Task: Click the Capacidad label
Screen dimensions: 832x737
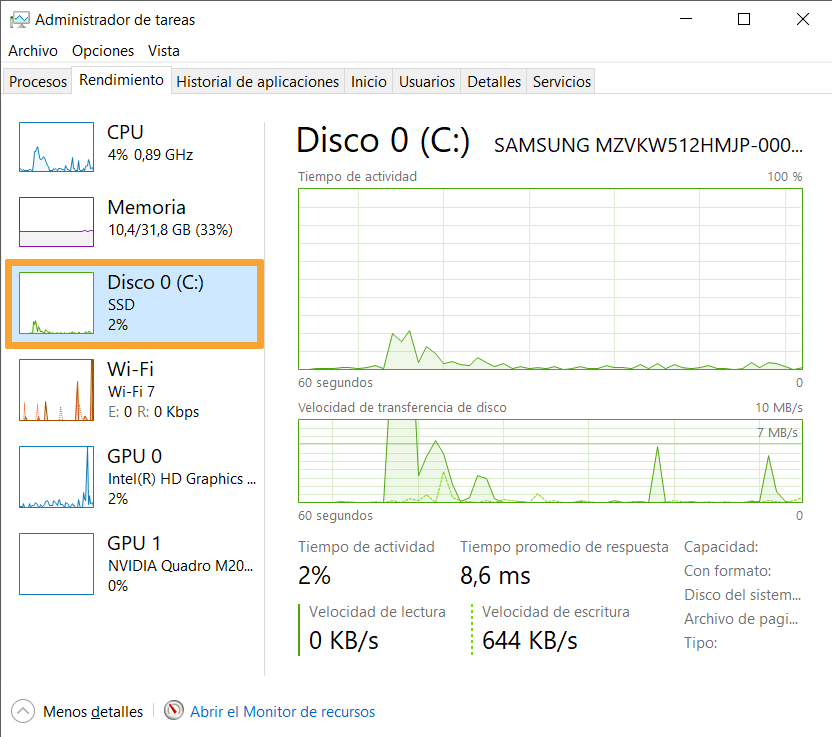Action: tap(721, 547)
